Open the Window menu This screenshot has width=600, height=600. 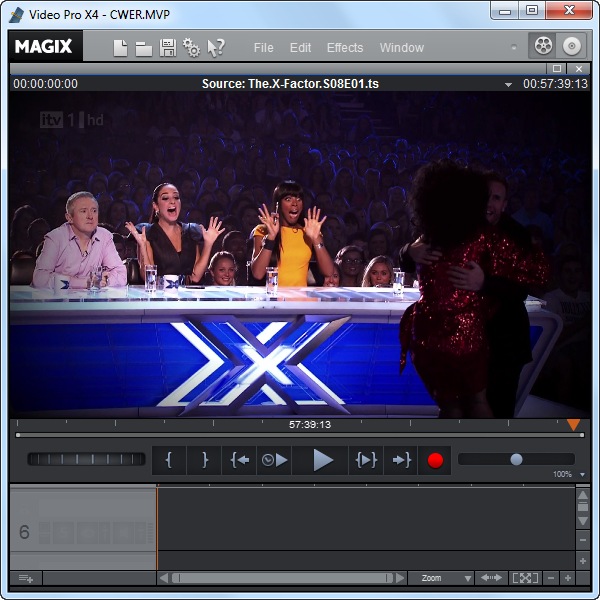click(402, 48)
